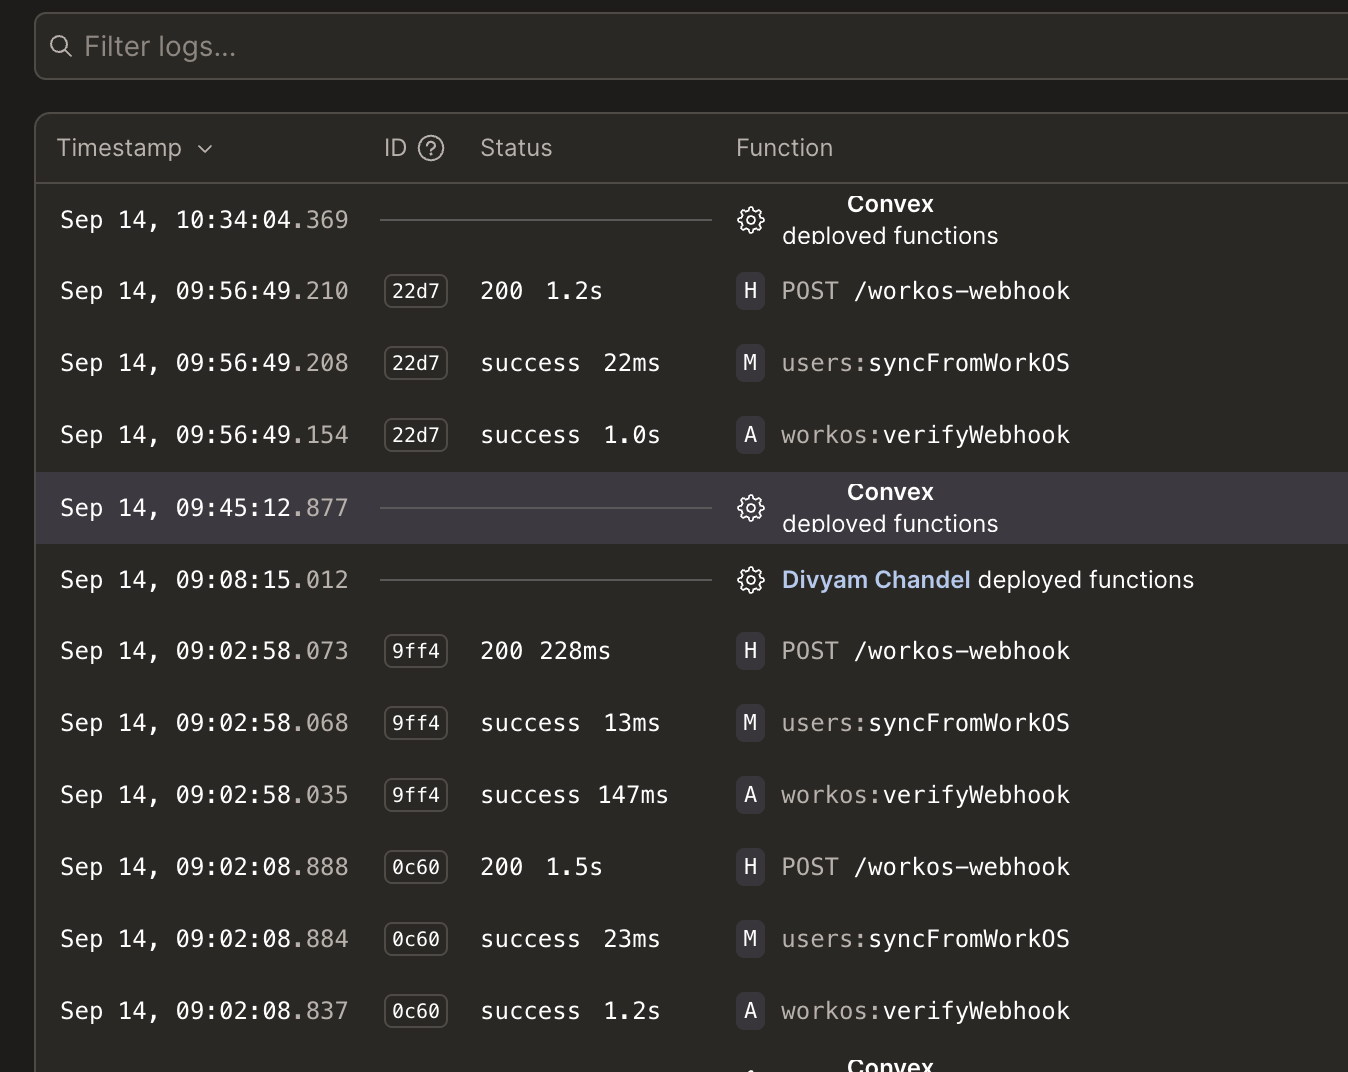This screenshot has width=1348, height=1072.
Task: Click 0c60 ID badge on 09:02:08.888 row
Action: (416, 867)
